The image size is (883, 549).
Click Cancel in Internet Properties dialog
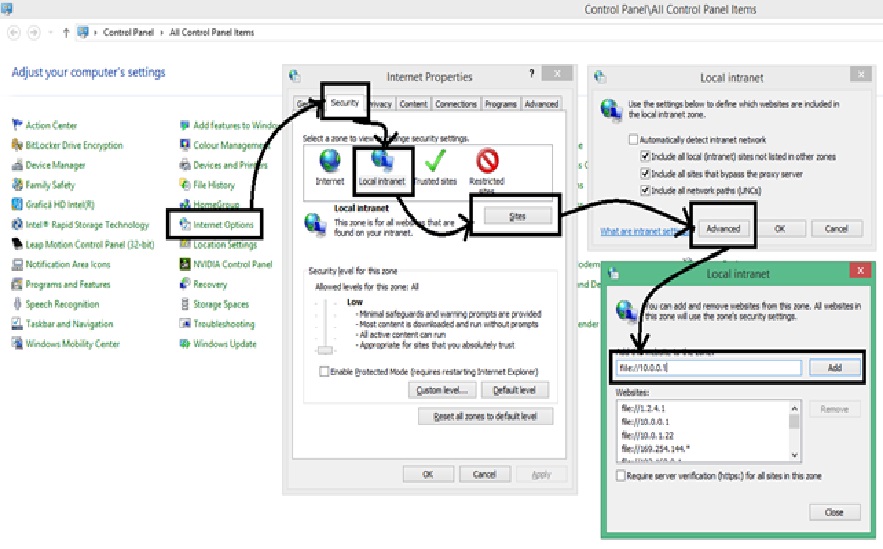485,475
